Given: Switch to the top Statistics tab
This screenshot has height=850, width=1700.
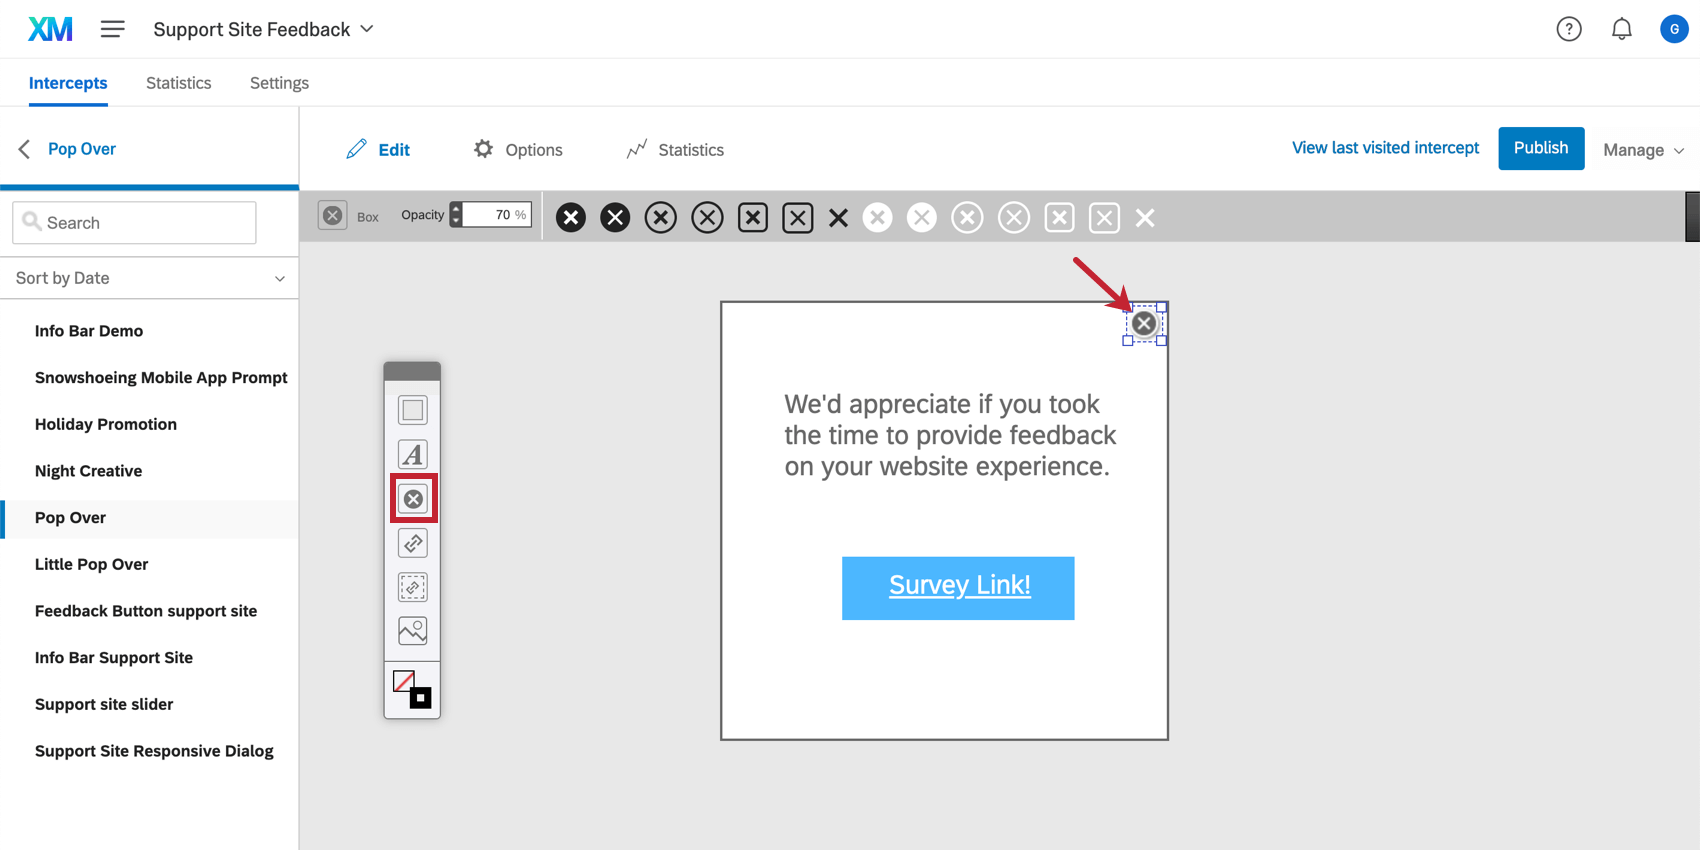Looking at the screenshot, I should [179, 83].
